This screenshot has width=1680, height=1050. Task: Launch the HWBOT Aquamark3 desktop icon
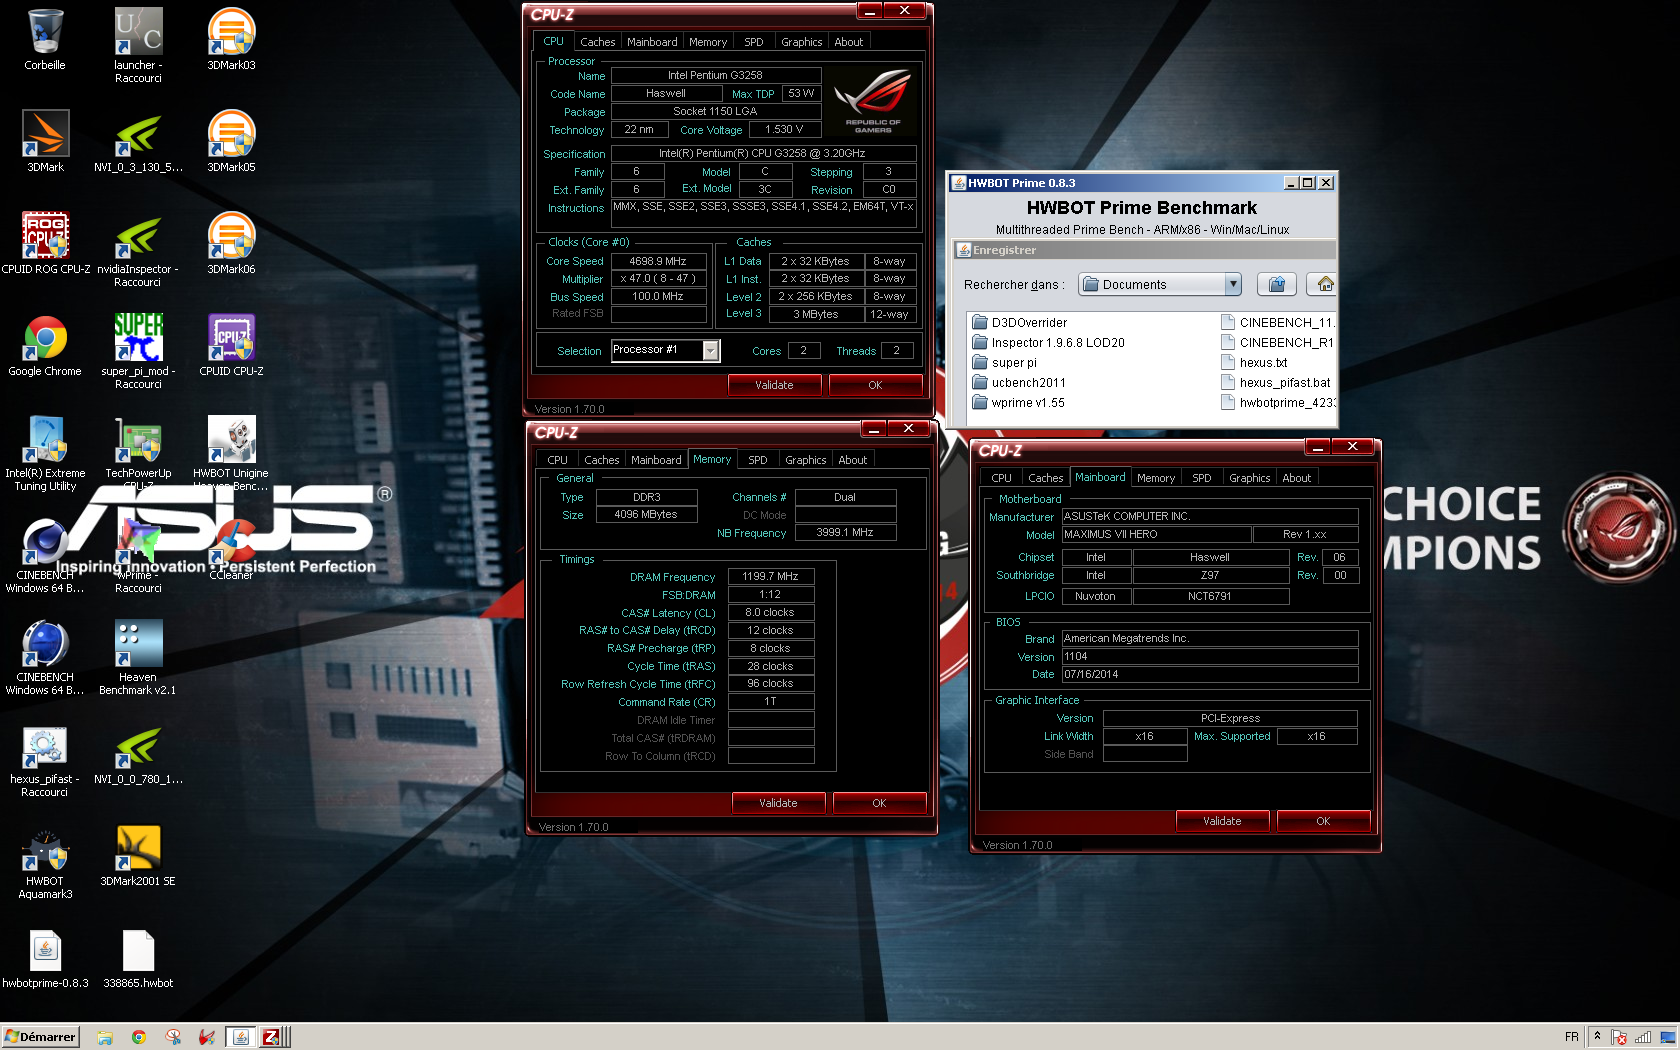[45, 862]
